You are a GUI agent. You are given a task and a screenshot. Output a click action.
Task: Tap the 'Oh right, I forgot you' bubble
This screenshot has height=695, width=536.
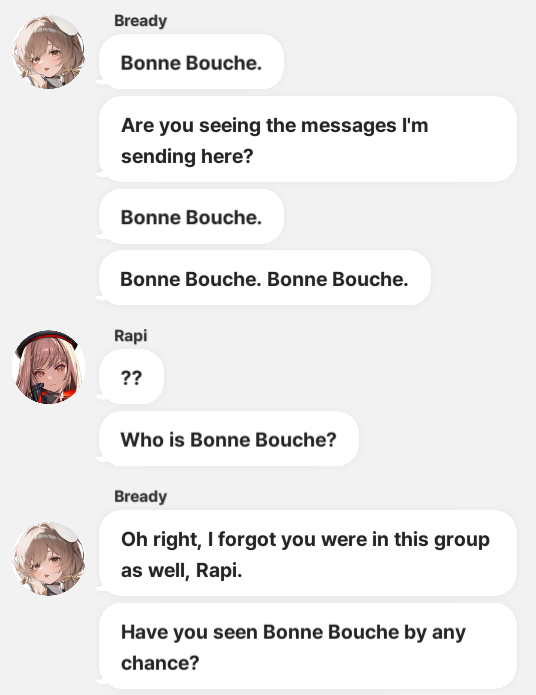click(x=308, y=553)
